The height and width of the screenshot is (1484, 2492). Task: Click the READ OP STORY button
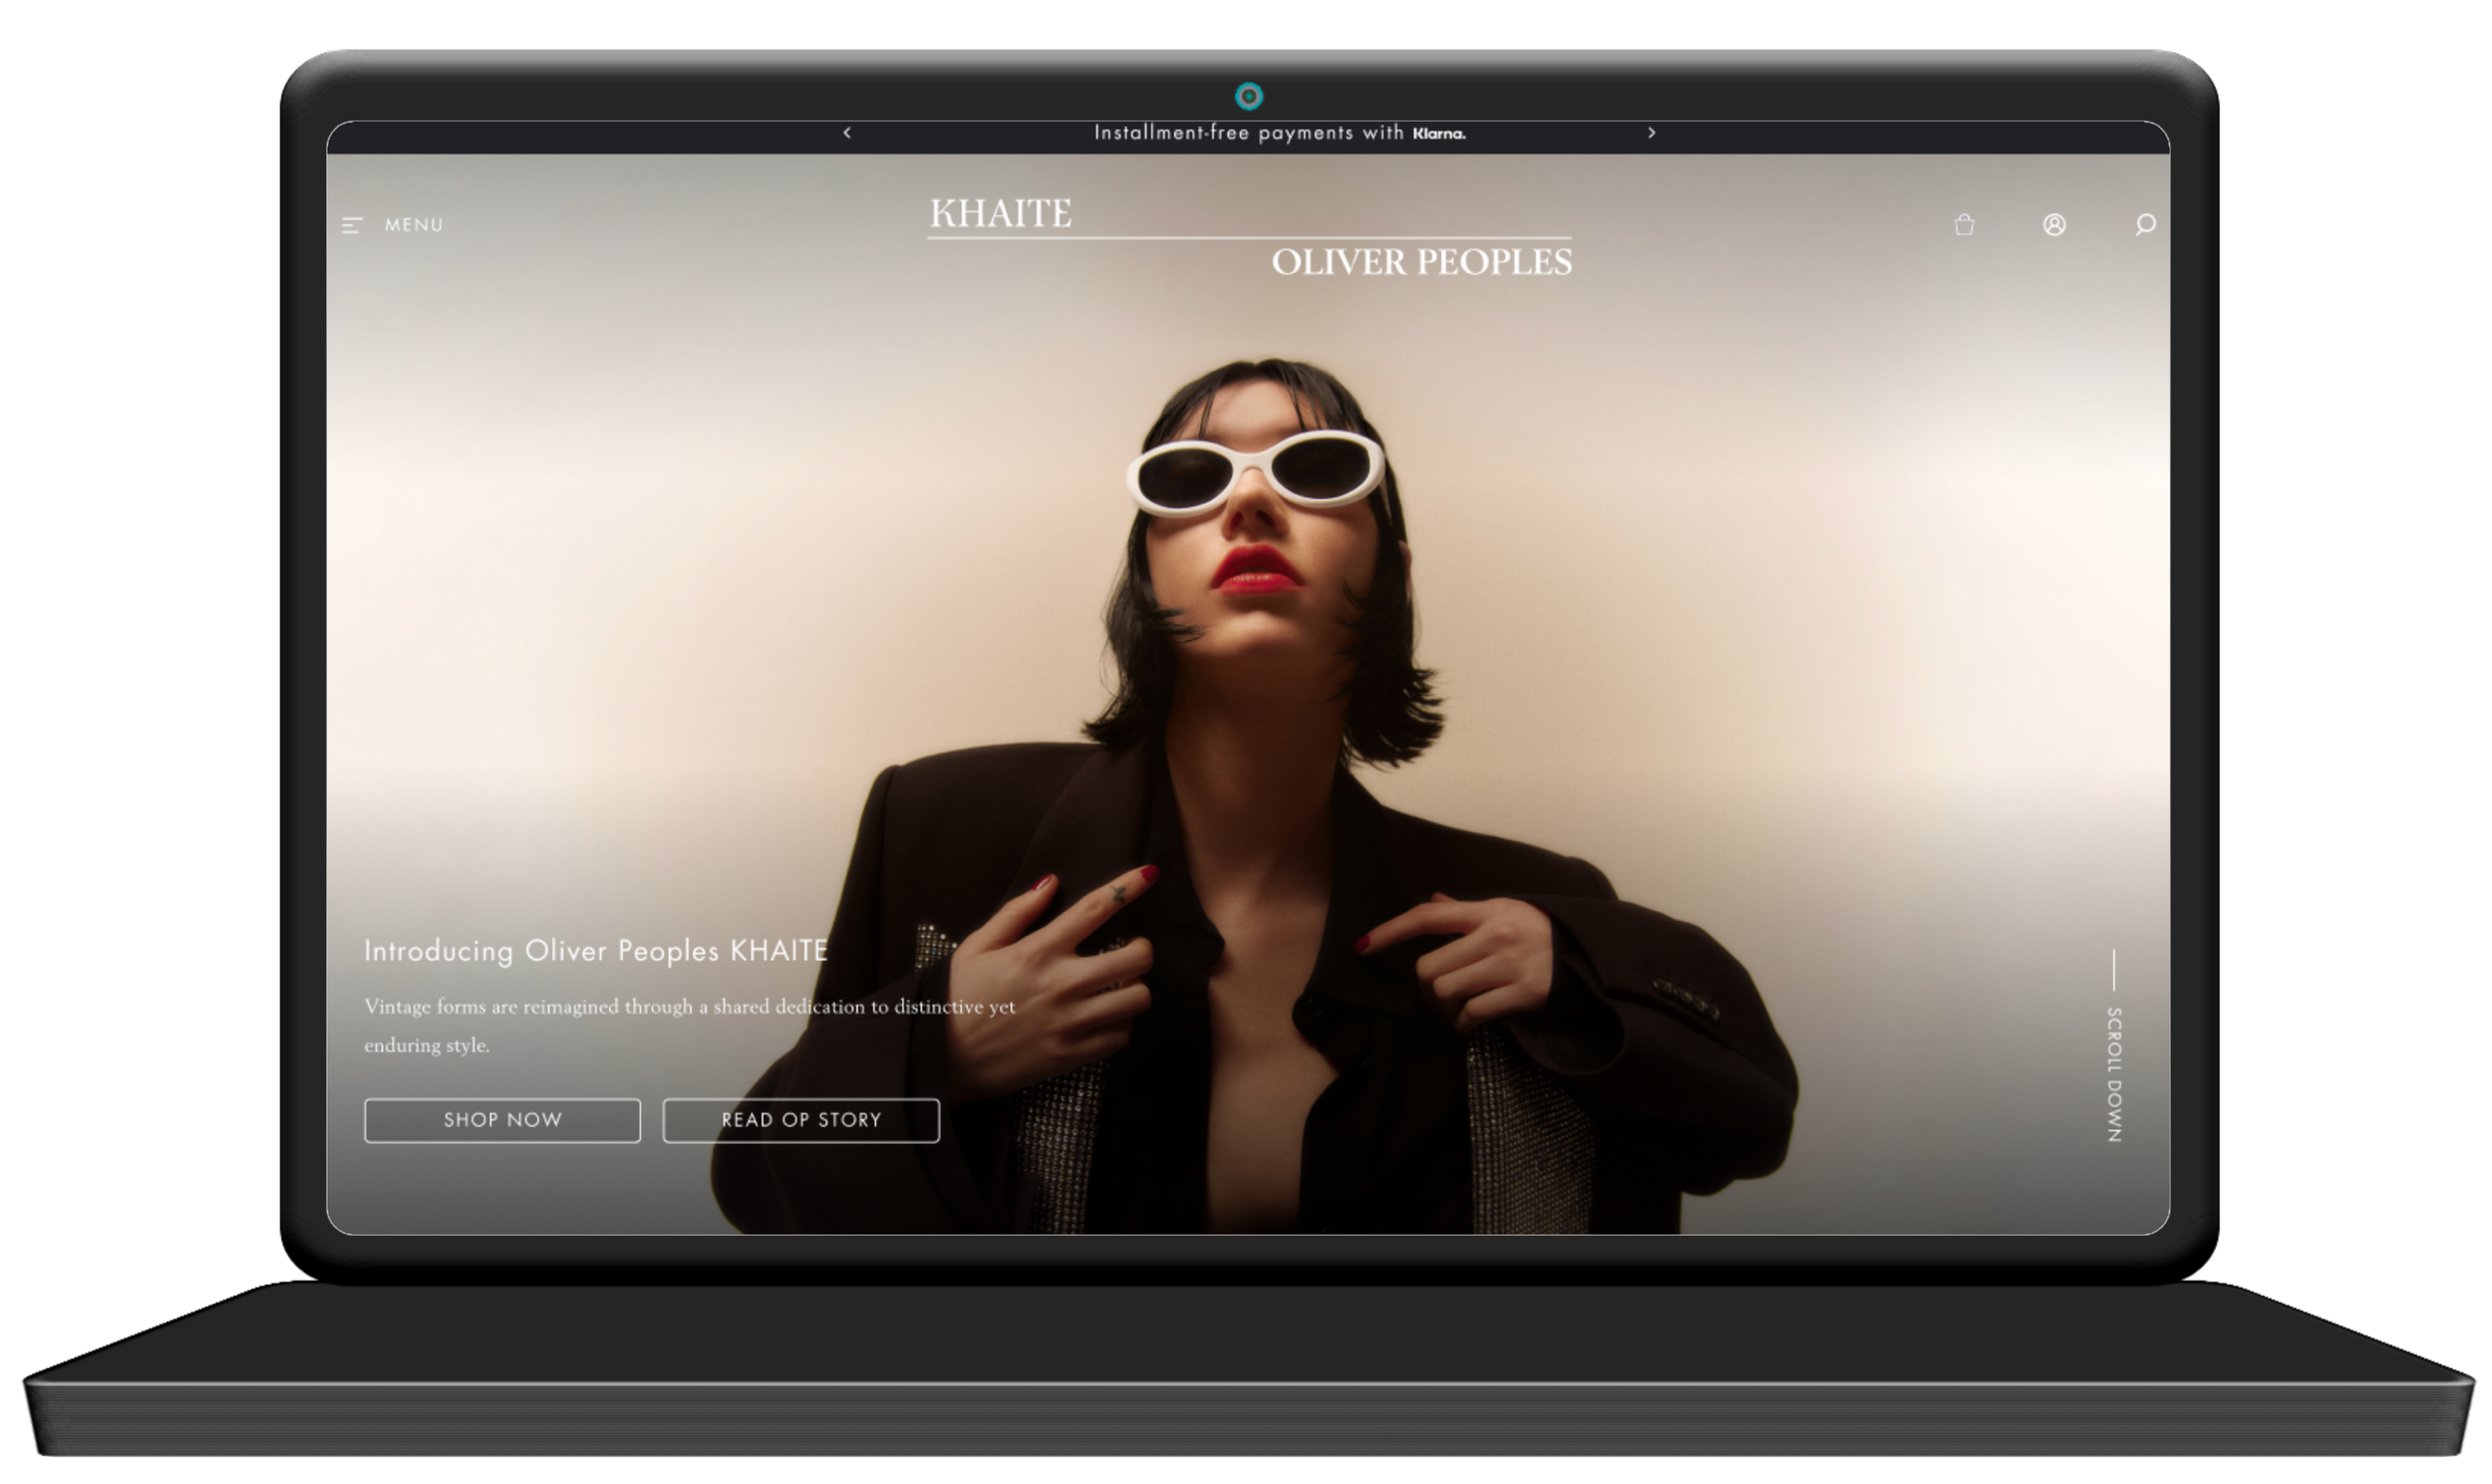coord(801,1120)
